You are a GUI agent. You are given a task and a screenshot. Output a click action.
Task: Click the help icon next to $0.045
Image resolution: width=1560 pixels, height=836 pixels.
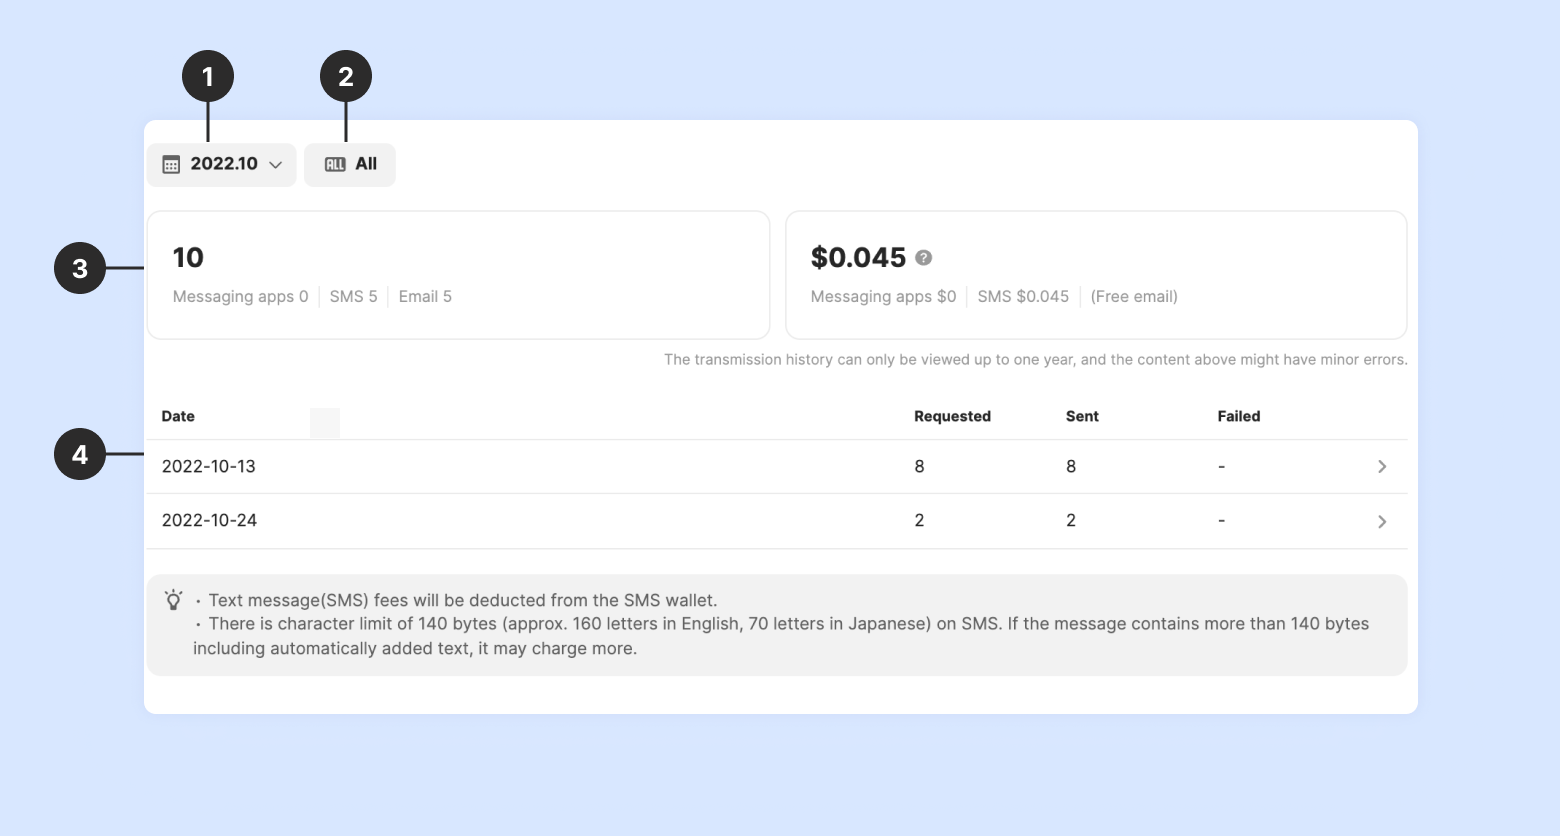(x=924, y=258)
